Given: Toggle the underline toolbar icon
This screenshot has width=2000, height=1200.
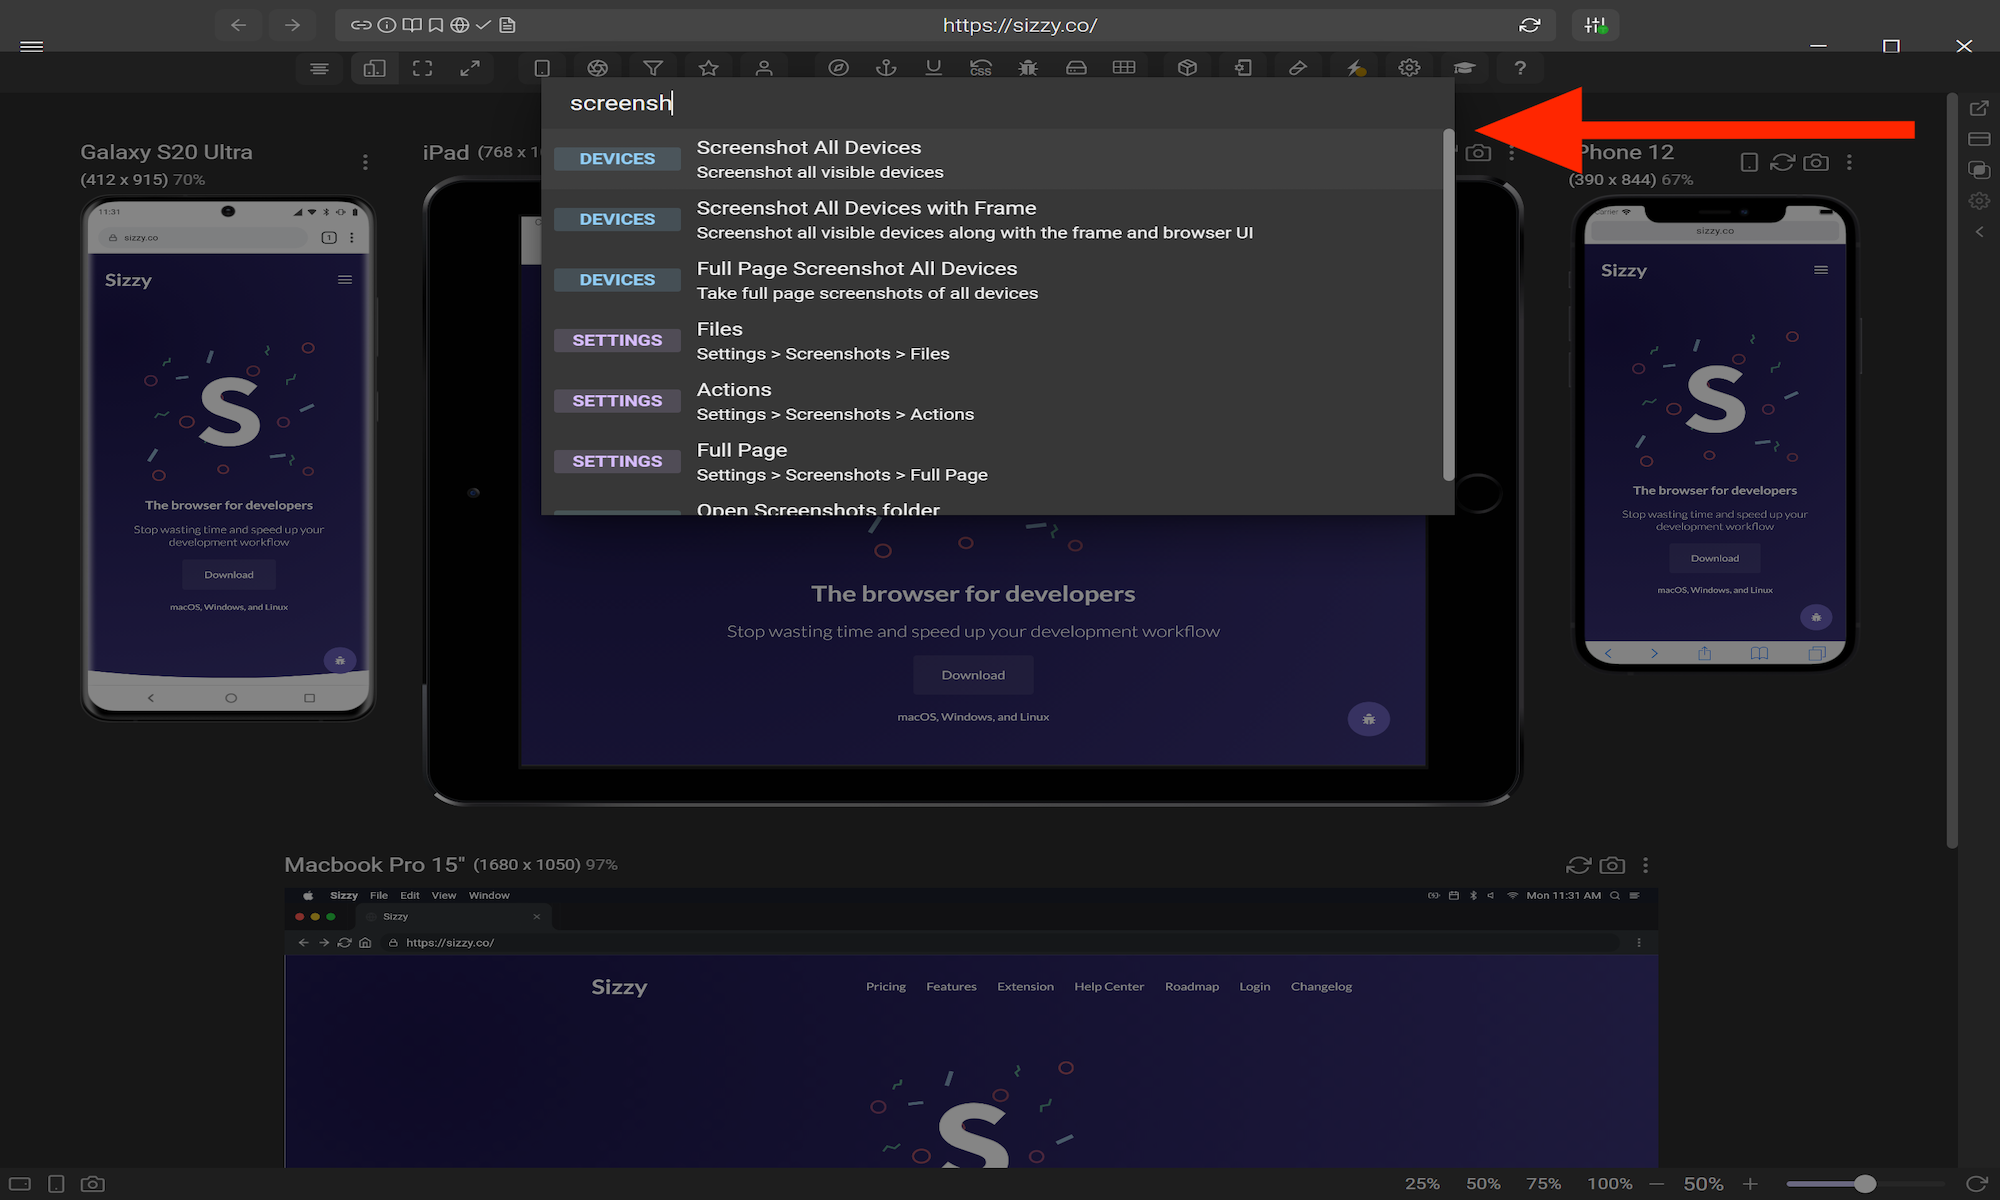Looking at the screenshot, I should point(934,68).
